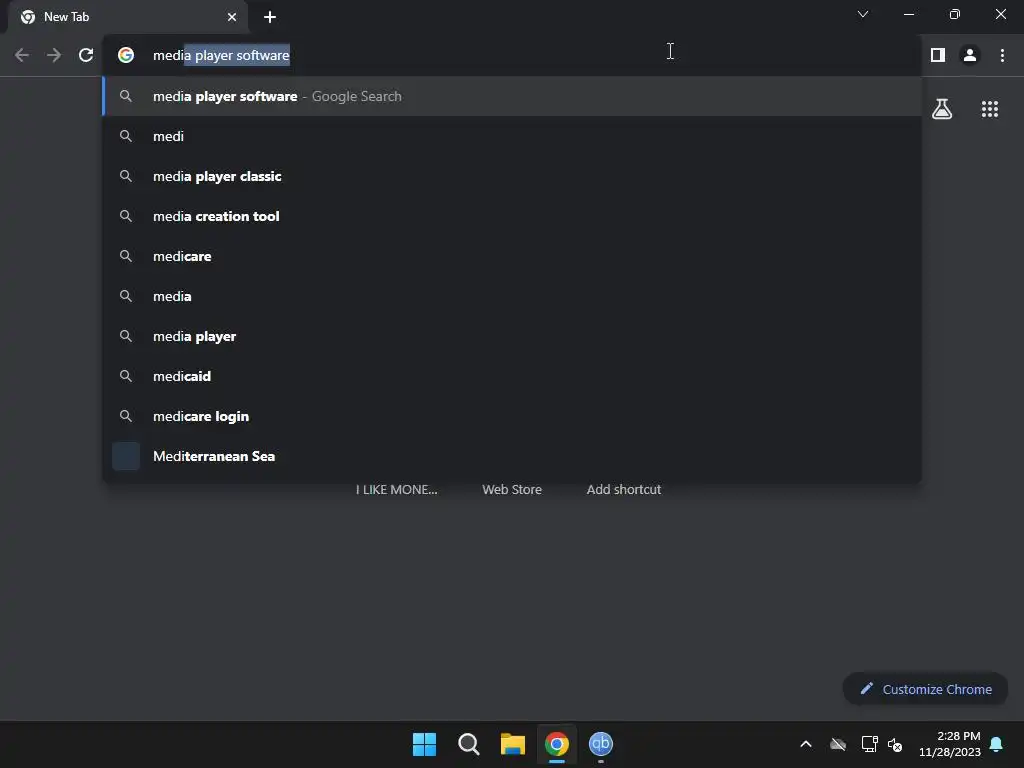Show hidden system tray icons

(806, 744)
